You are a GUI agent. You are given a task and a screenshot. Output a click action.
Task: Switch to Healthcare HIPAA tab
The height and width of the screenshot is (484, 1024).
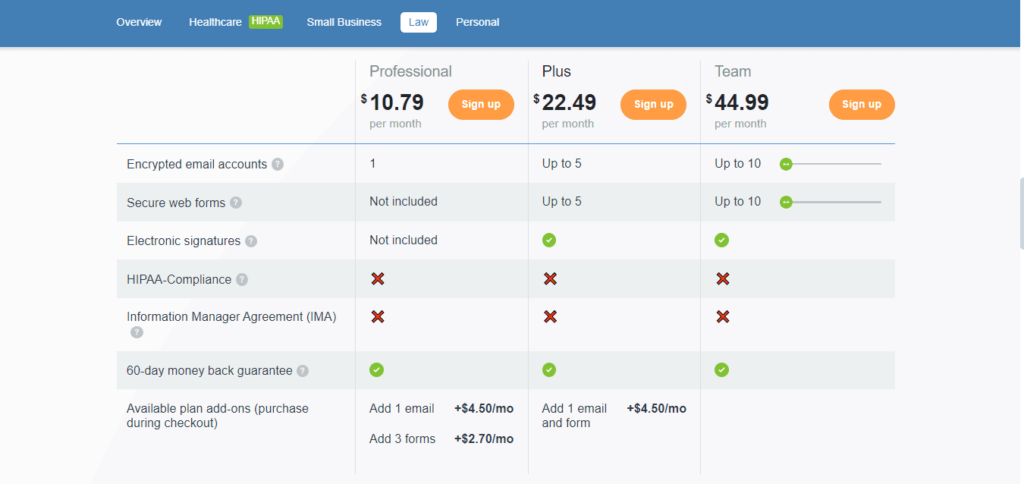pyautogui.click(x=235, y=22)
